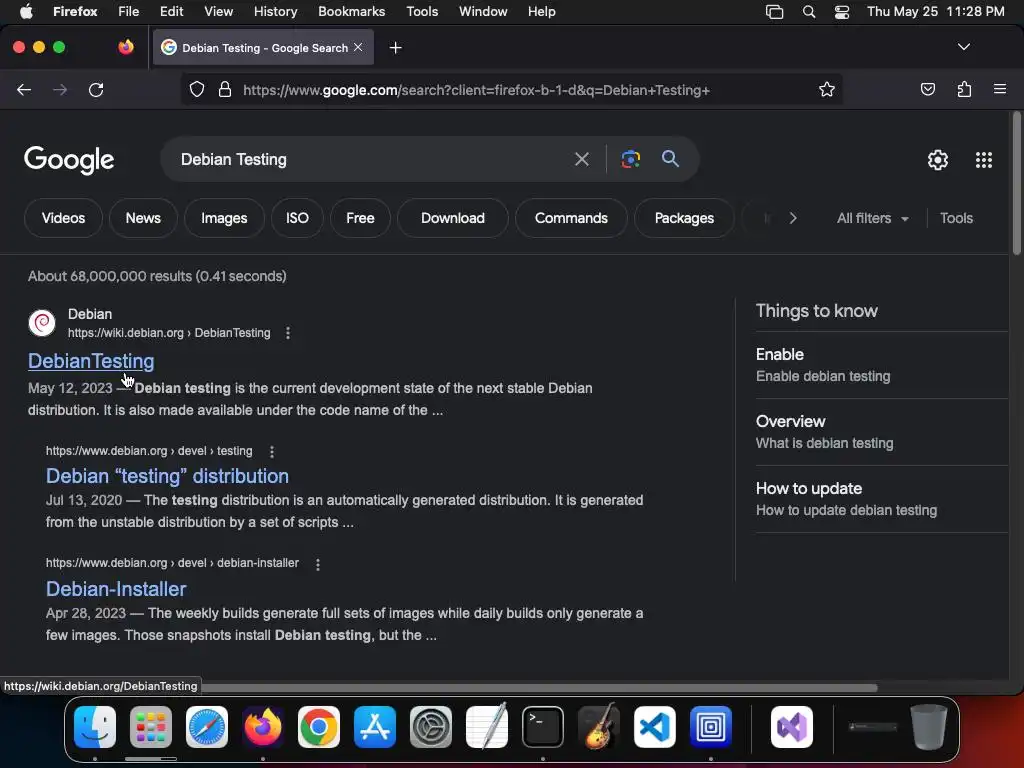Screen dimensions: 1024x768
Task: Open Visual Studio Code from the Dock
Action: point(654,727)
